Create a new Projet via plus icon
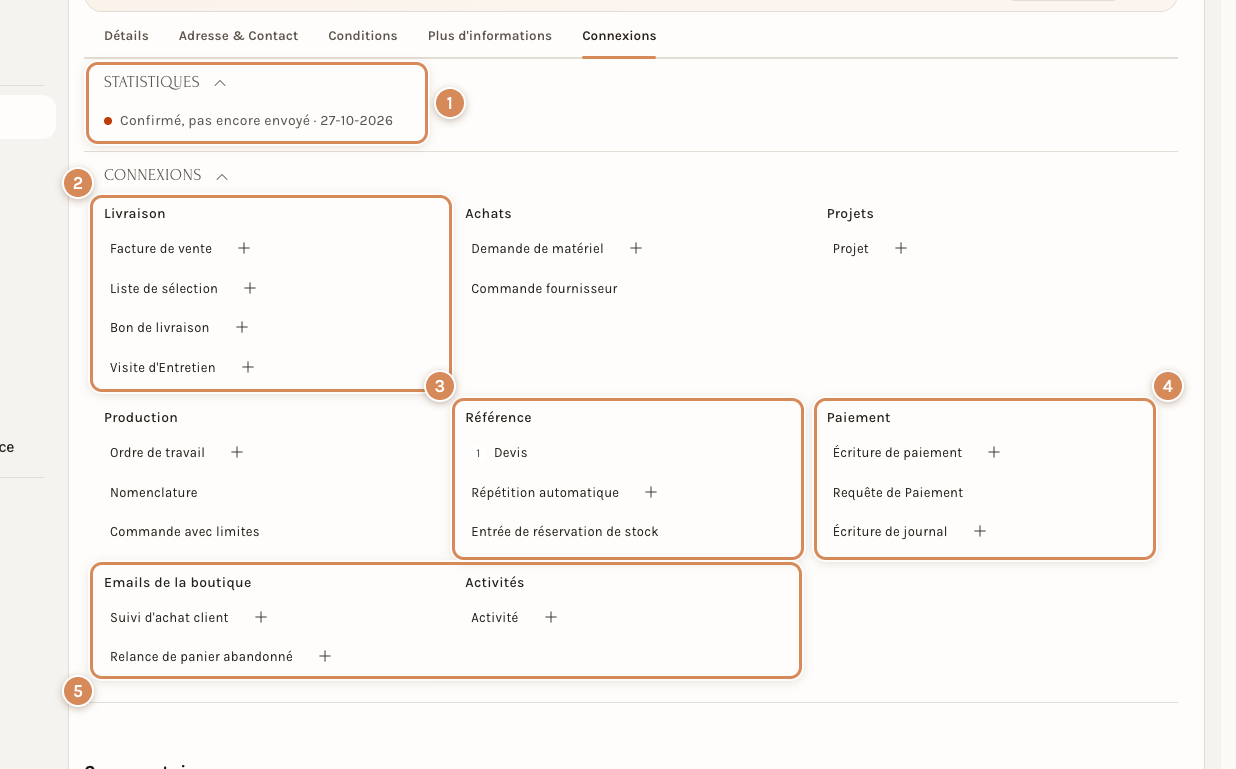The image size is (1236, 769). pyautogui.click(x=901, y=248)
